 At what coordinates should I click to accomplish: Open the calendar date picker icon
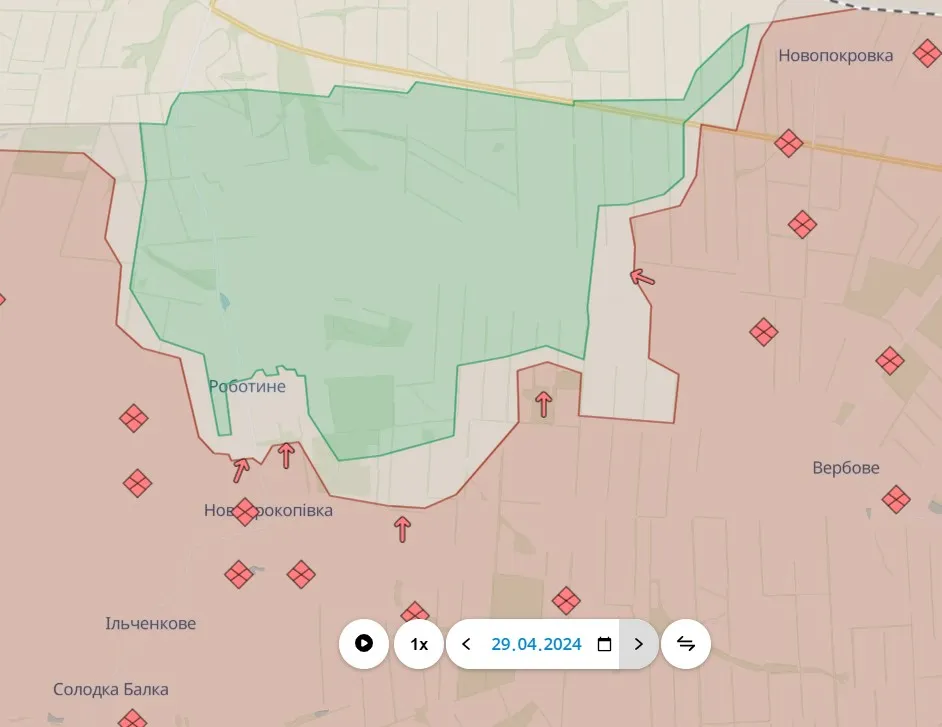tap(604, 644)
